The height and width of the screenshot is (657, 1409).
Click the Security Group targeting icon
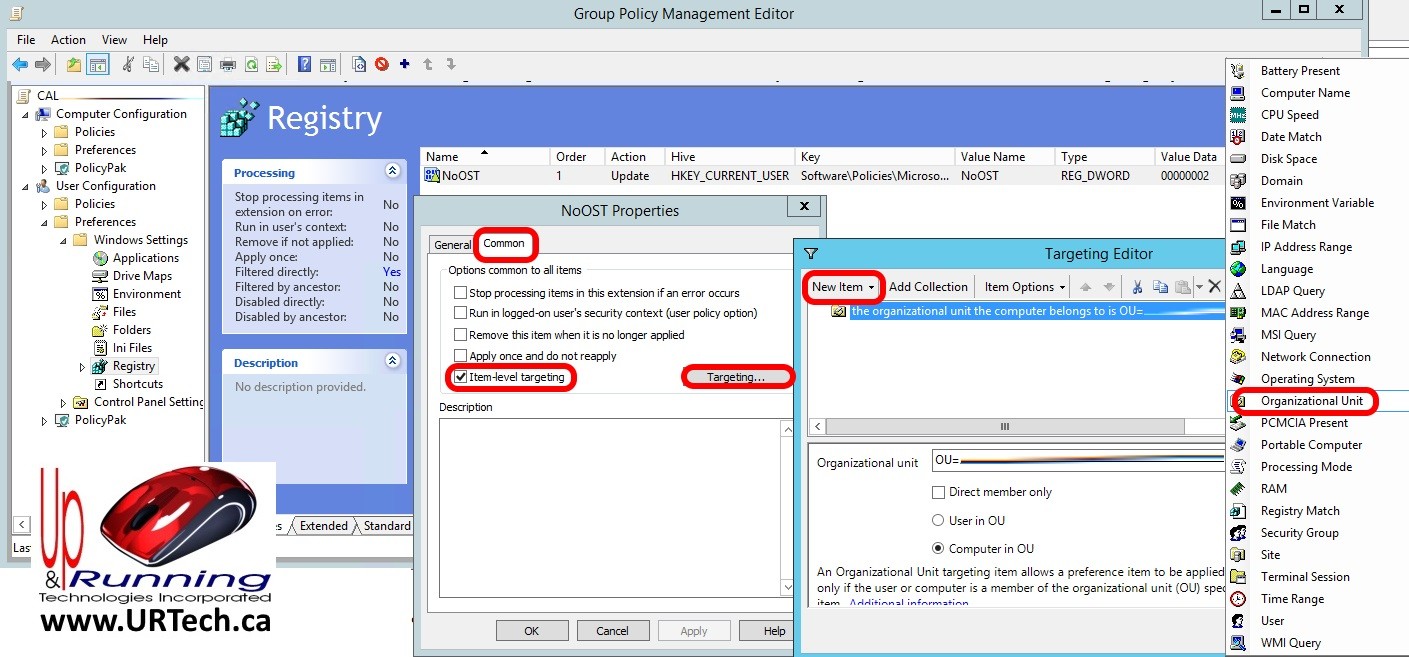point(1238,533)
